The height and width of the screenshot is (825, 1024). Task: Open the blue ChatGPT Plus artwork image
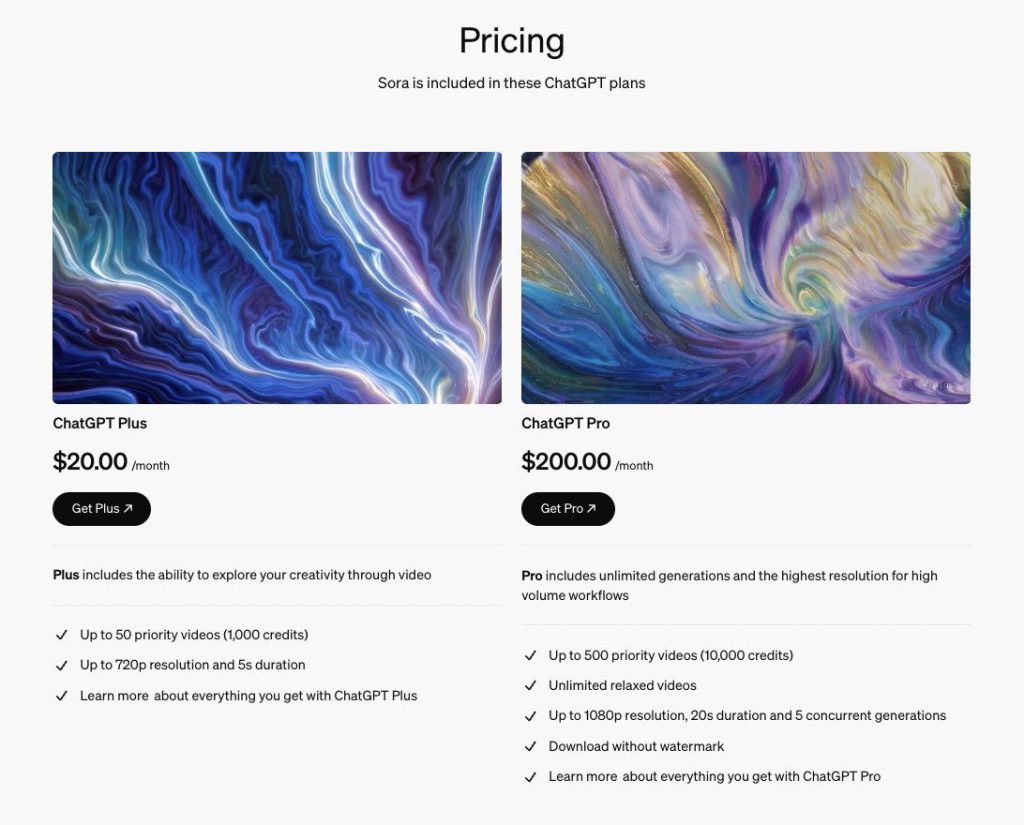(x=277, y=278)
